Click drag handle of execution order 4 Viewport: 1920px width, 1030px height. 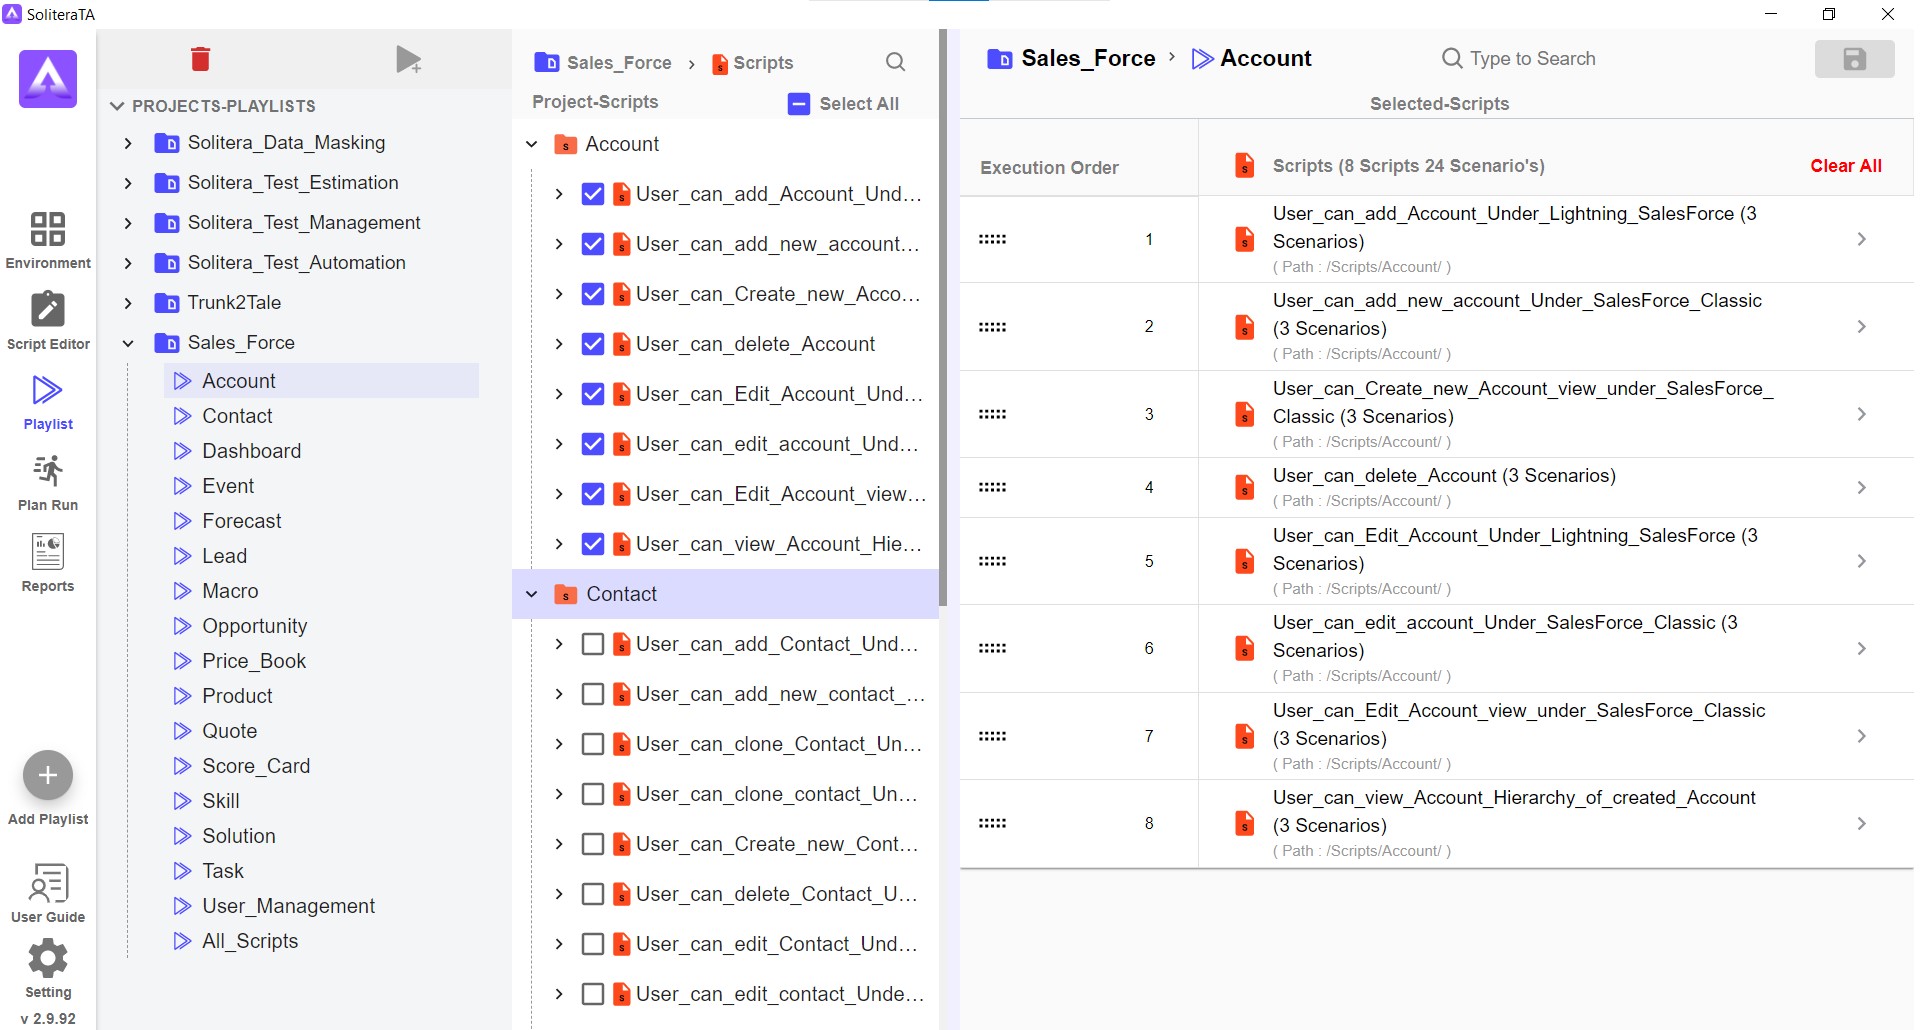coord(992,487)
